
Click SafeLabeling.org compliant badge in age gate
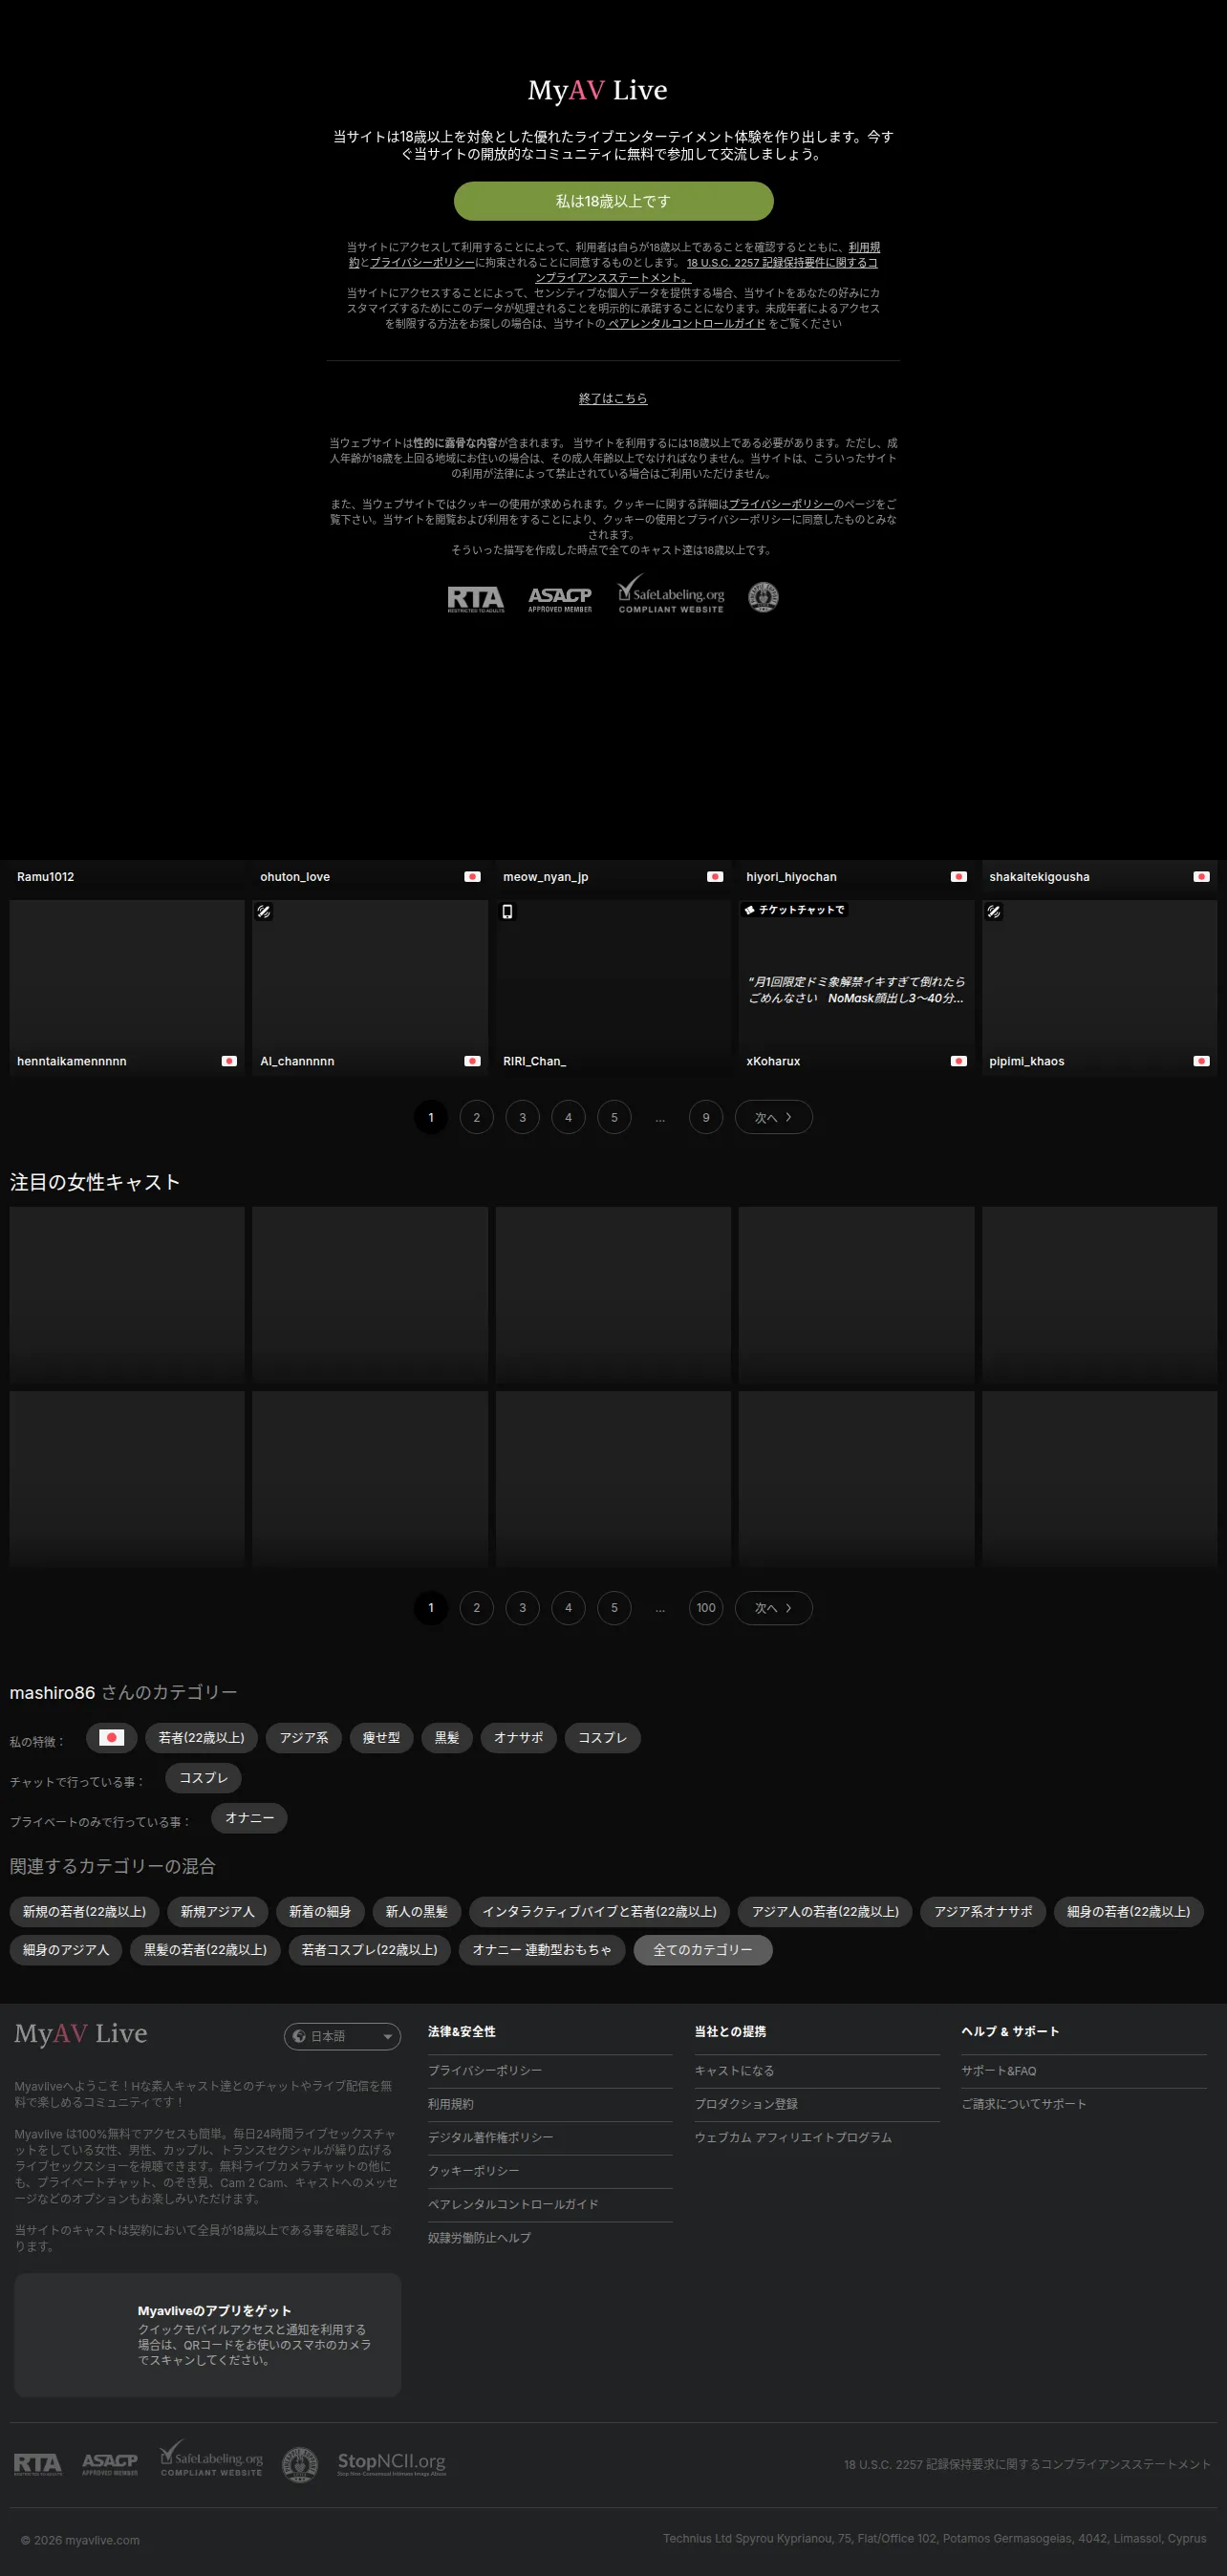click(671, 594)
